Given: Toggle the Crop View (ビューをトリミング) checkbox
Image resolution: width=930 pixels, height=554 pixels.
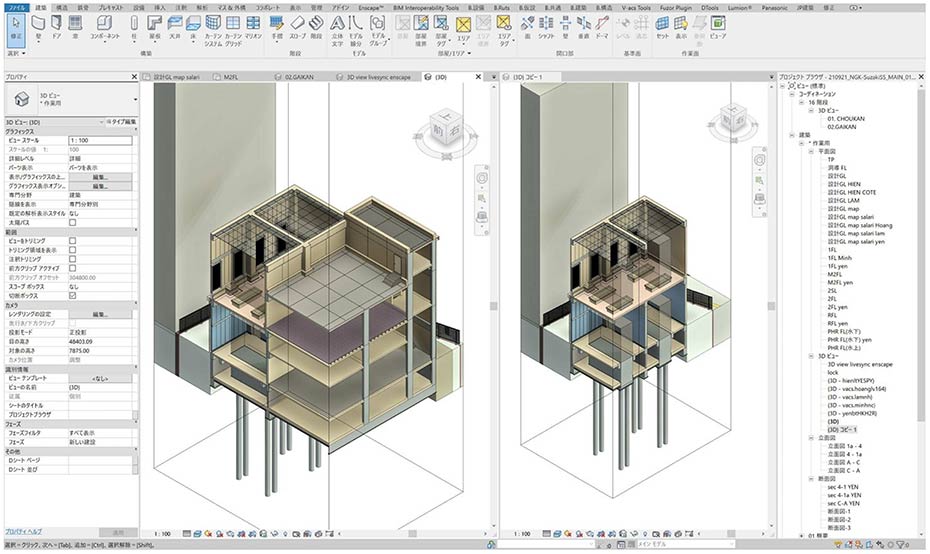Looking at the screenshot, I should 72,241.
